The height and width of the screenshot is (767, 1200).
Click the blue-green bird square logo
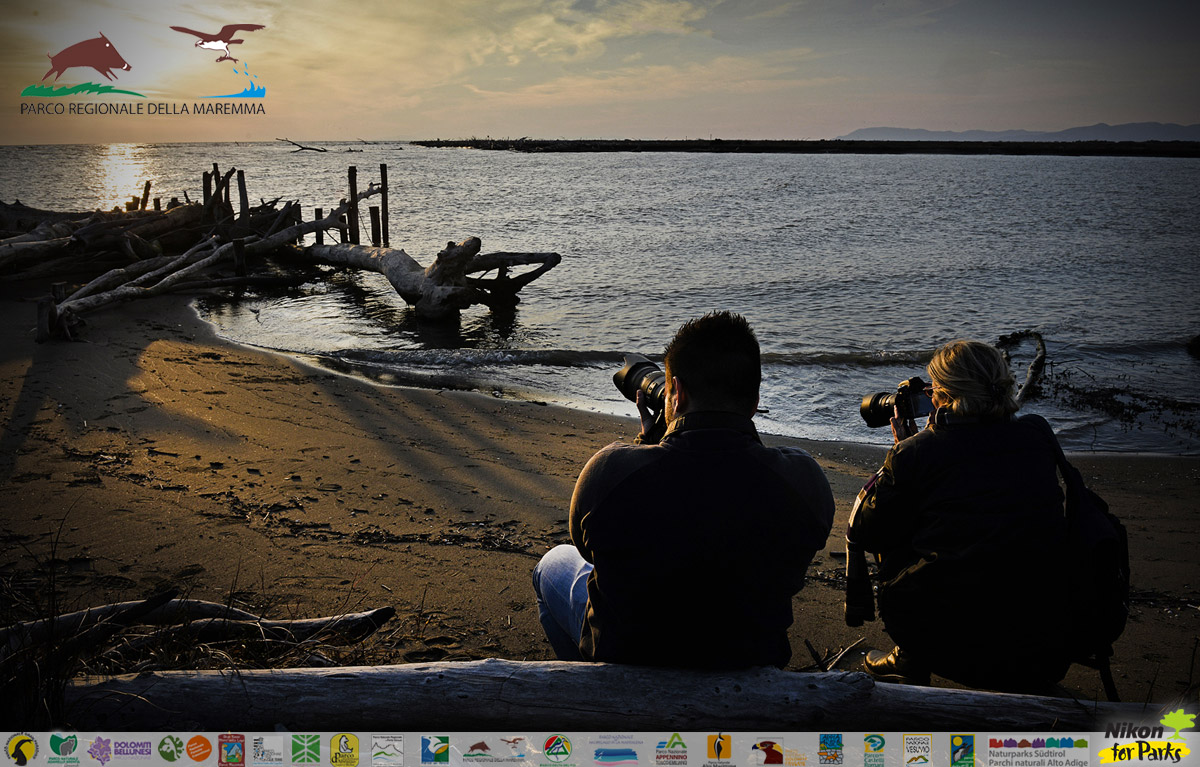point(434,749)
